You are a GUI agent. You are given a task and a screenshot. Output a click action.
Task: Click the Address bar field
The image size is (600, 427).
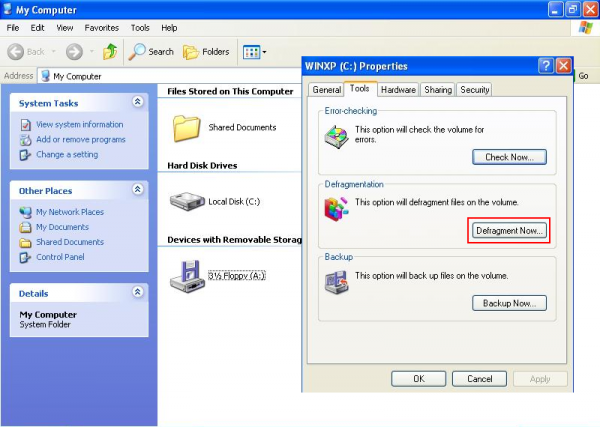(170, 76)
